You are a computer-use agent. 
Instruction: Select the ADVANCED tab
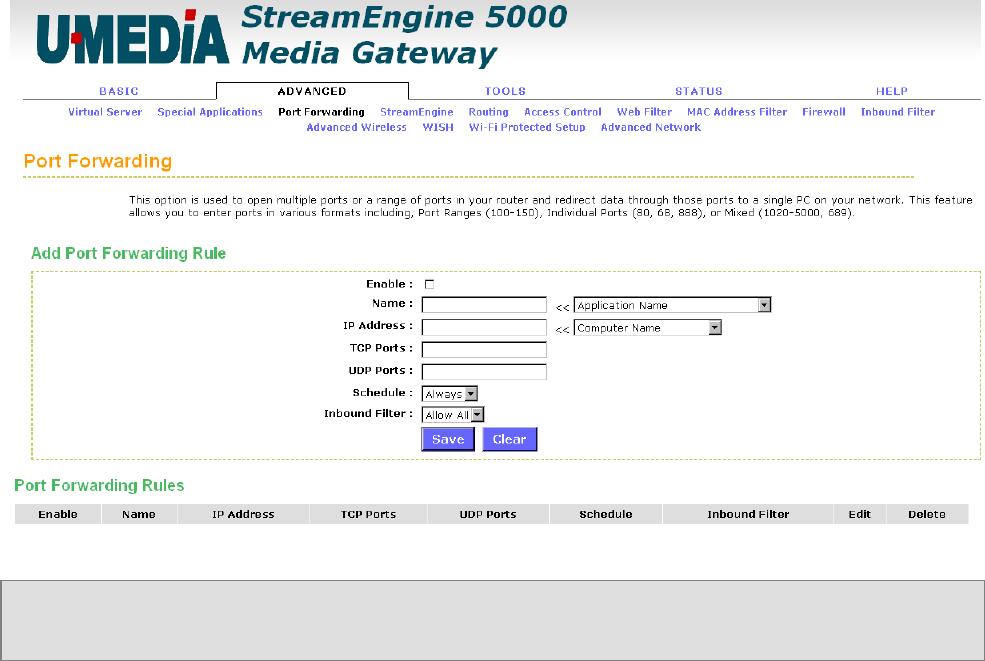point(312,91)
